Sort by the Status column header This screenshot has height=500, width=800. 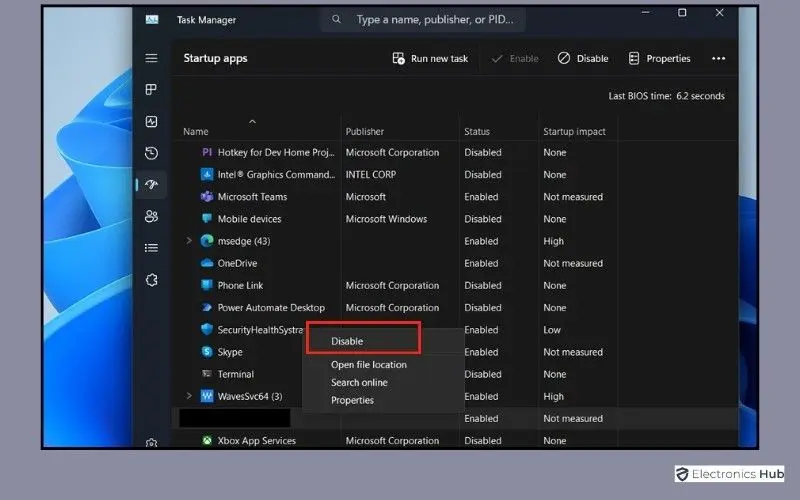pyautogui.click(x=477, y=132)
